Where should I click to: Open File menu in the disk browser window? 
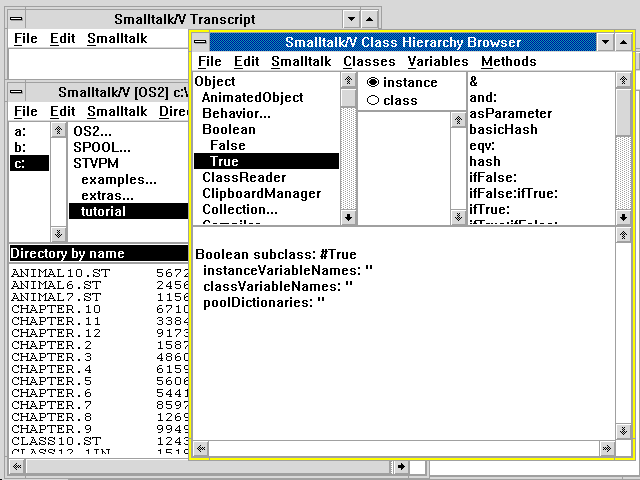coord(26,111)
